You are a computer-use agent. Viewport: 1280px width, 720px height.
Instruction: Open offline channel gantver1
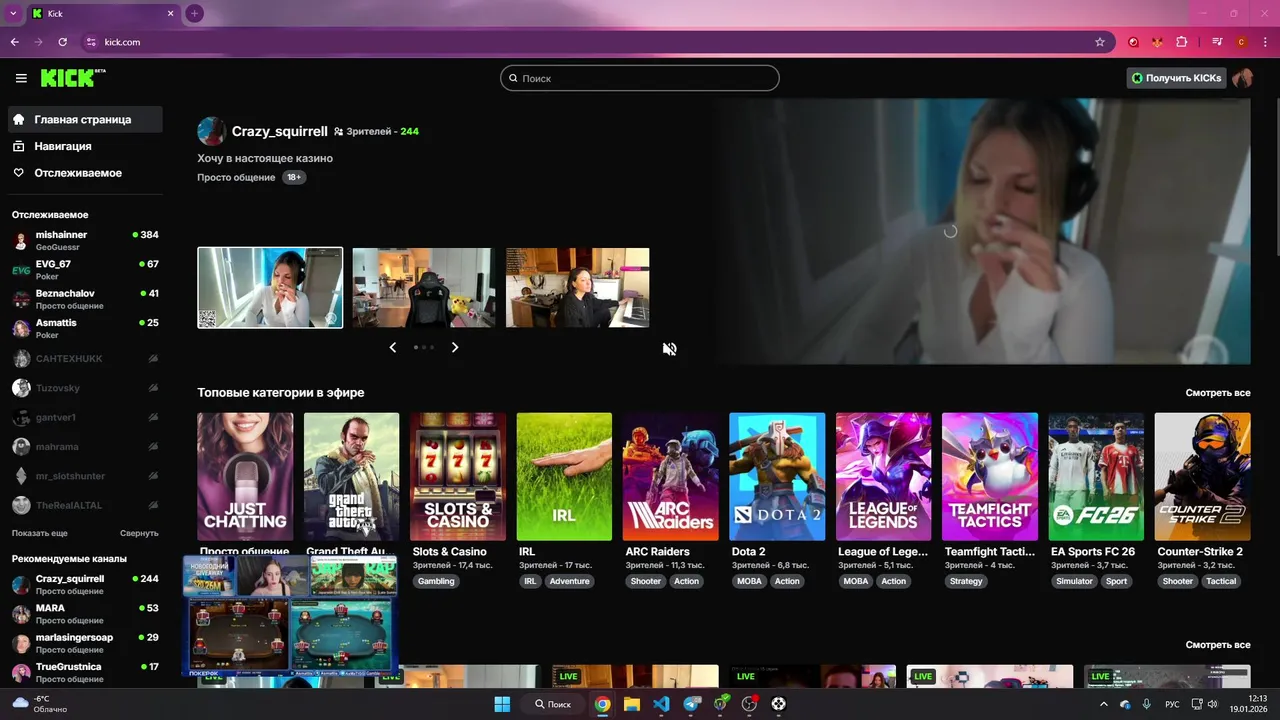point(85,417)
